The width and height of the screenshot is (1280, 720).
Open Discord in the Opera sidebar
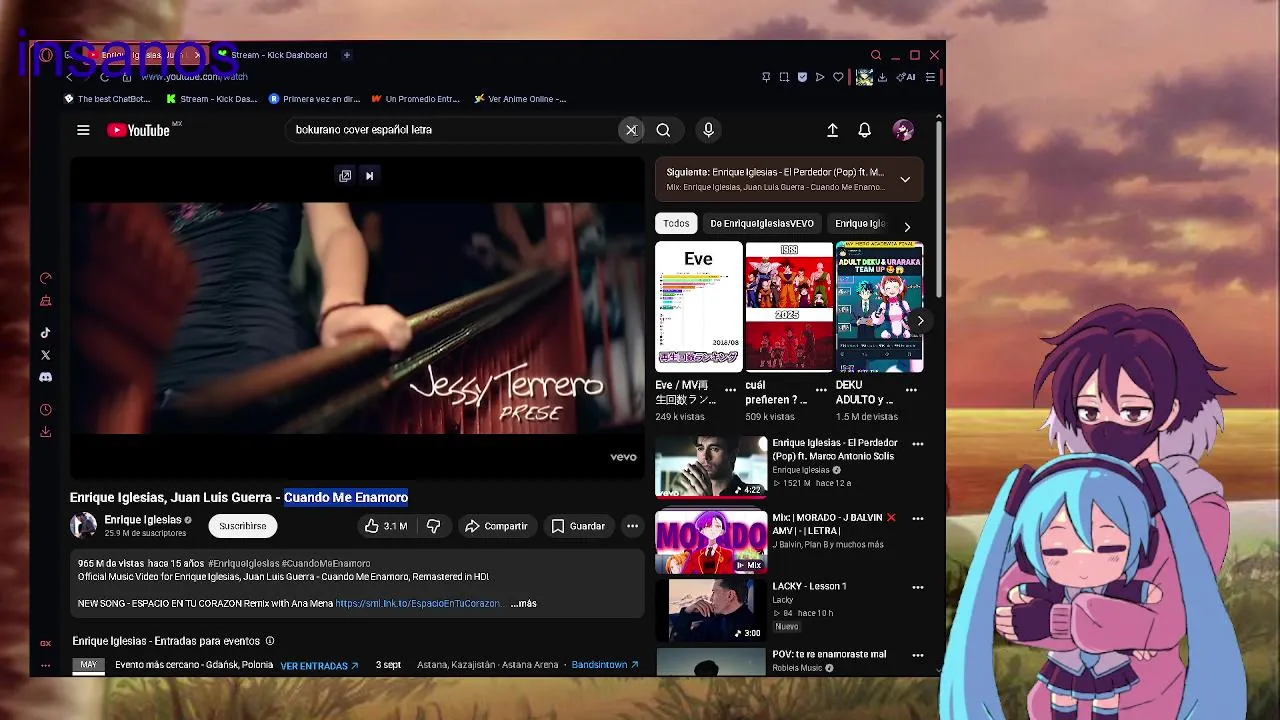coord(45,377)
